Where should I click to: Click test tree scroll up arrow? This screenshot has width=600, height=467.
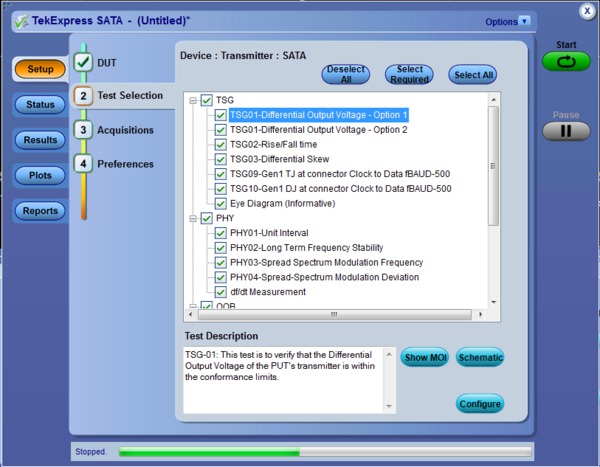point(494,100)
